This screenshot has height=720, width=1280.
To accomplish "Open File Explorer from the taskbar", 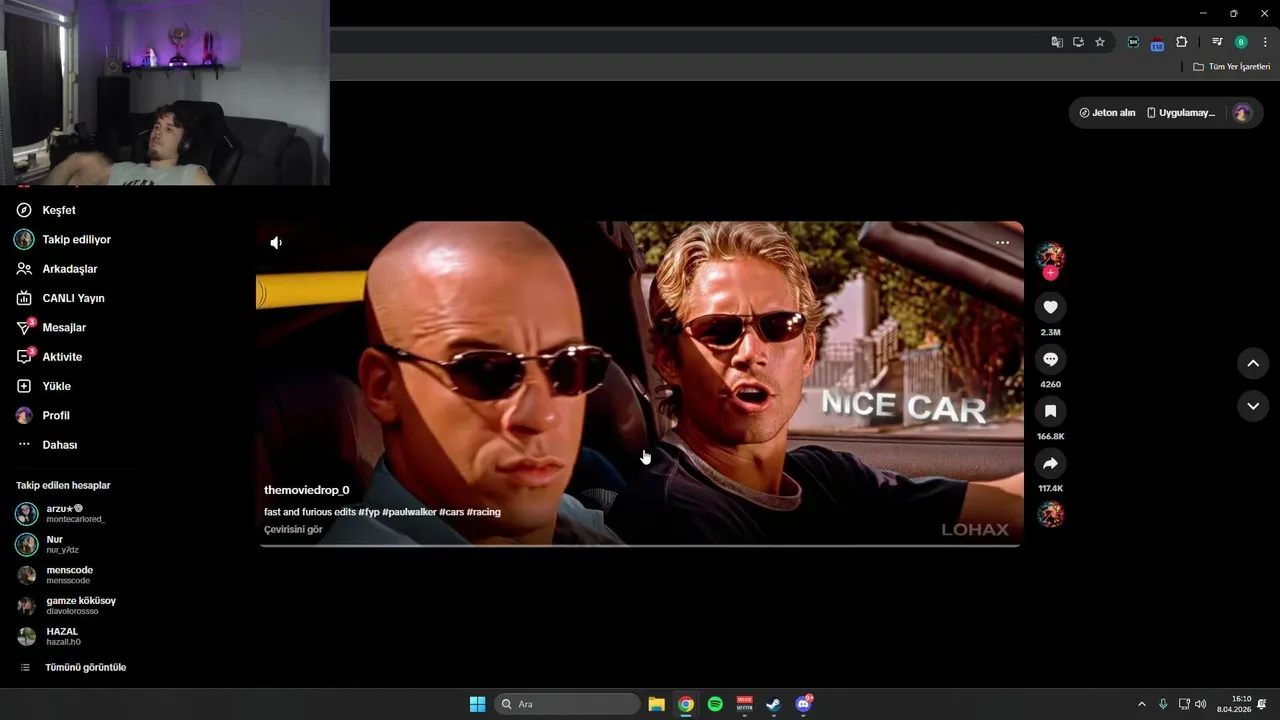I will pyautogui.click(x=656, y=704).
